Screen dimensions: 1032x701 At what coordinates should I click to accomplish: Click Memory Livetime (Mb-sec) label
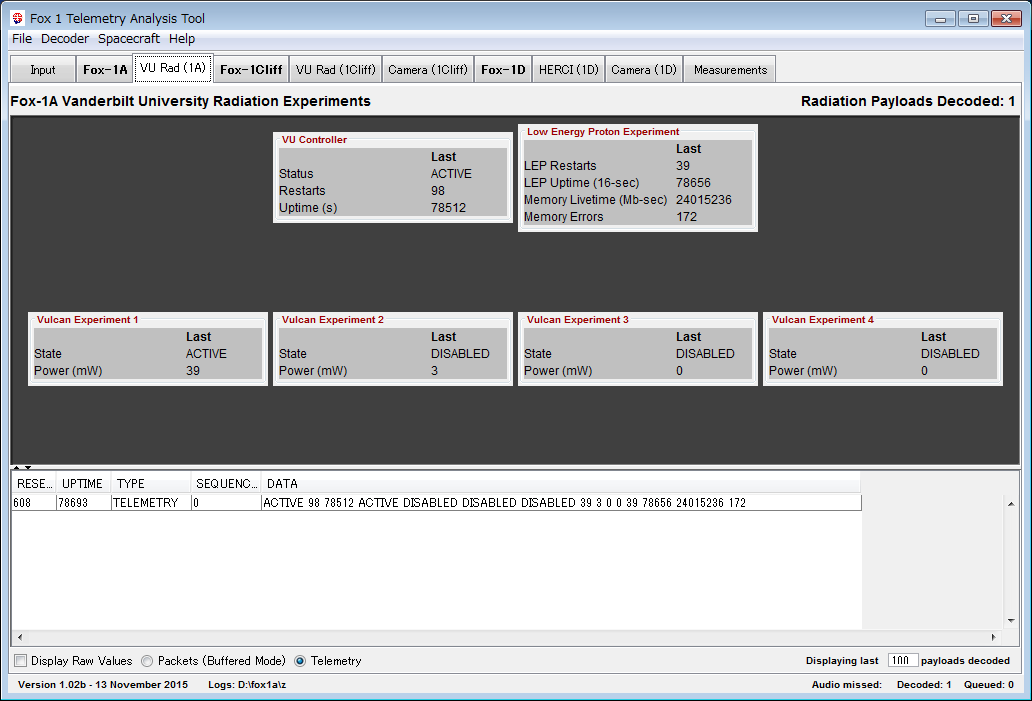pos(595,200)
